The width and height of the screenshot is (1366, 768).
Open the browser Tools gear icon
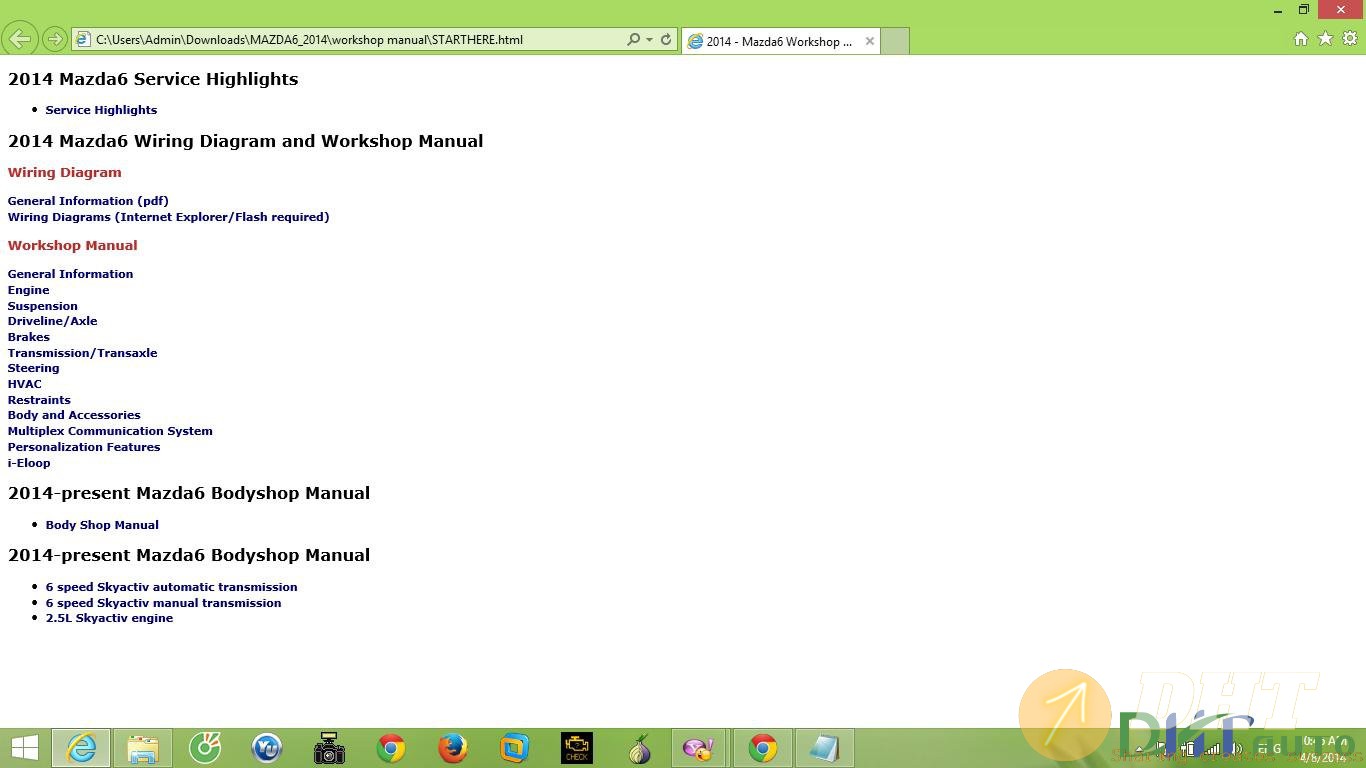tap(1350, 39)
